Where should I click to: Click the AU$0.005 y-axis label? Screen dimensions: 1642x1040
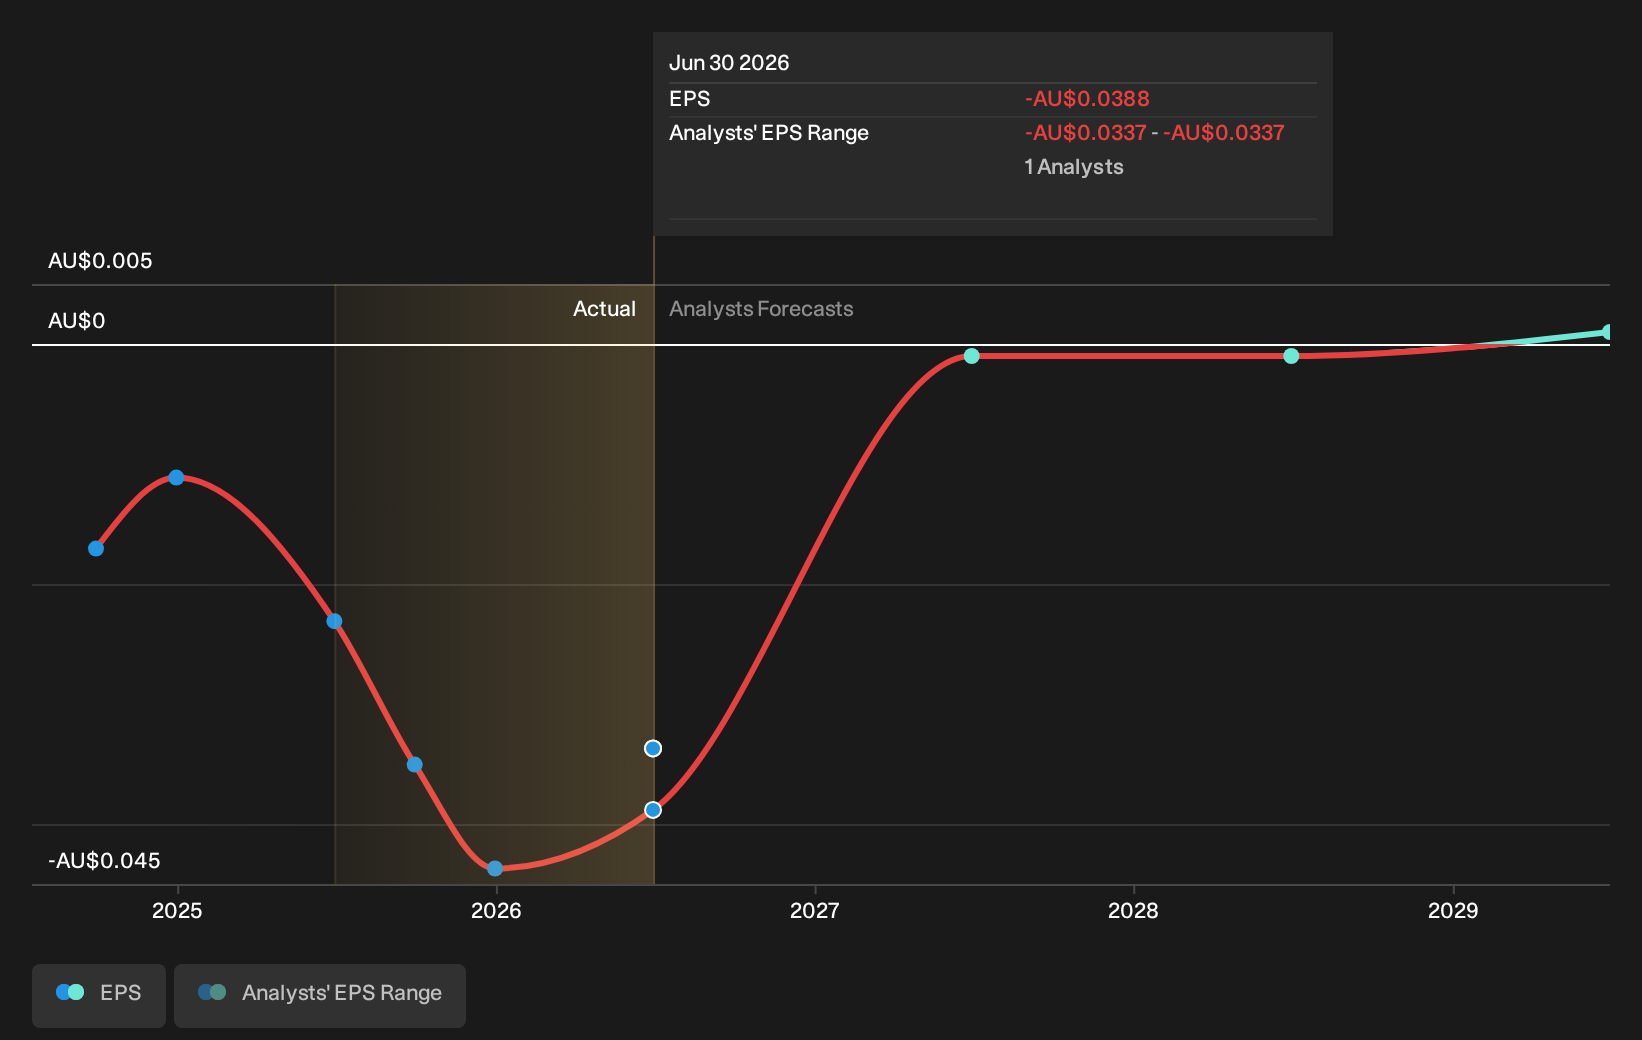pyautogui.click(x=100, y=261)
